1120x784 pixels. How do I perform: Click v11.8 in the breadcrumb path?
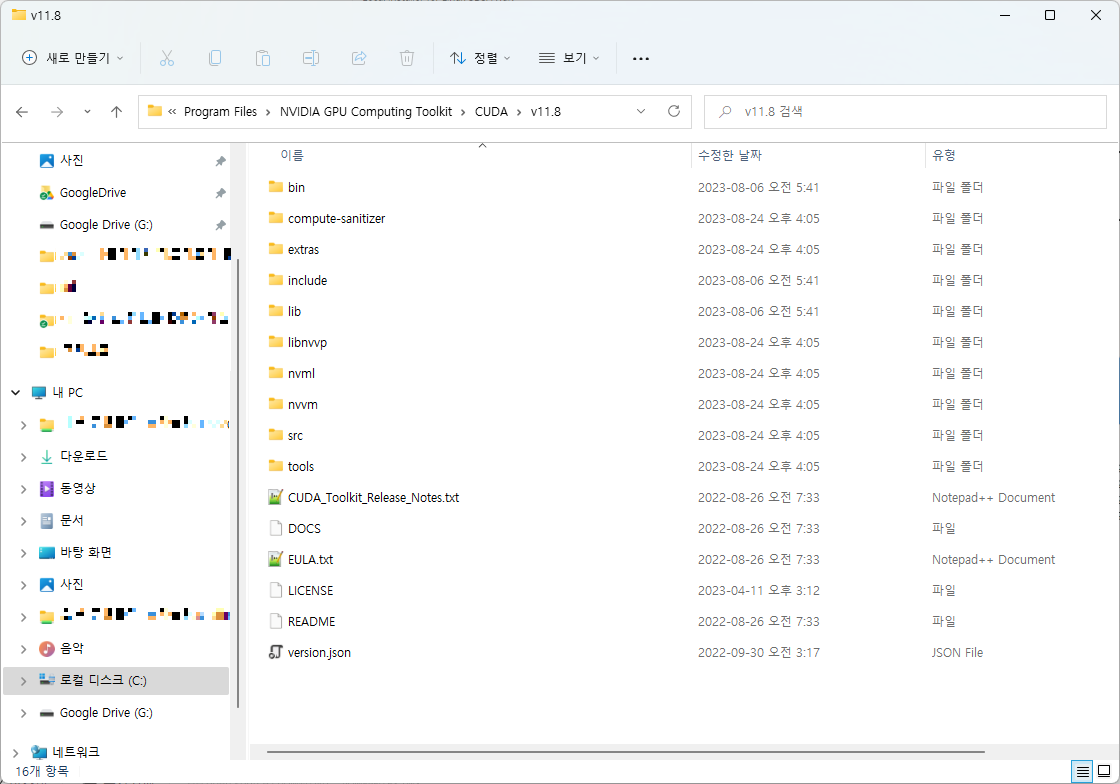coord(546,111)
